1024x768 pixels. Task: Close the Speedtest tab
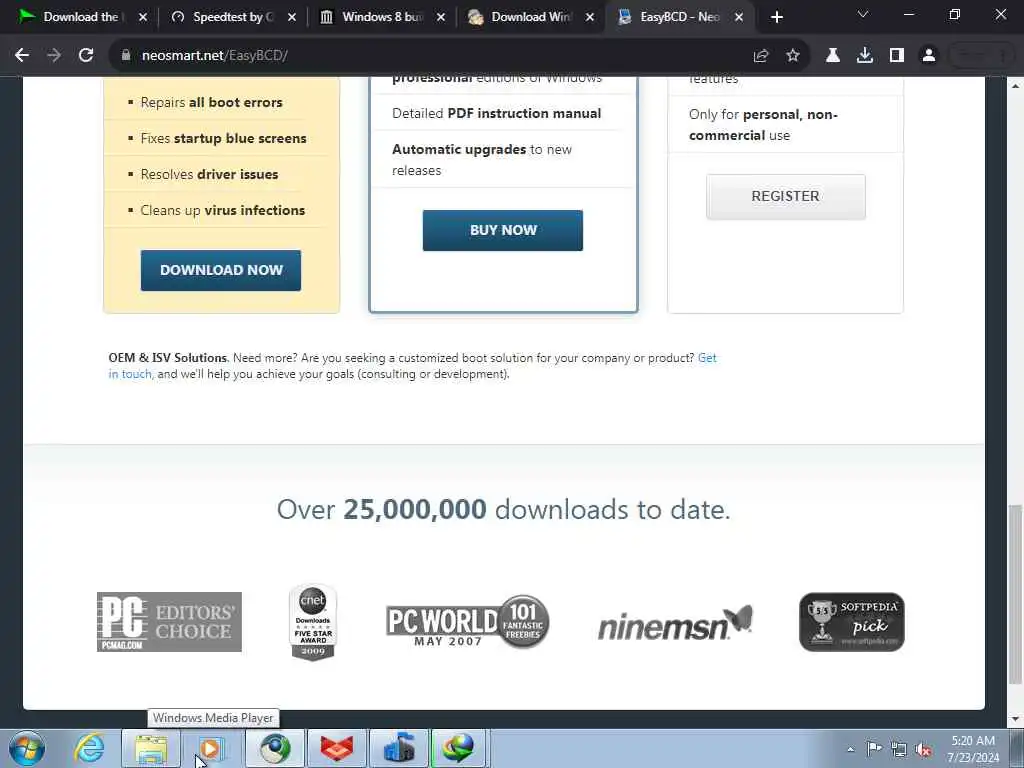[x=292, y=17]
